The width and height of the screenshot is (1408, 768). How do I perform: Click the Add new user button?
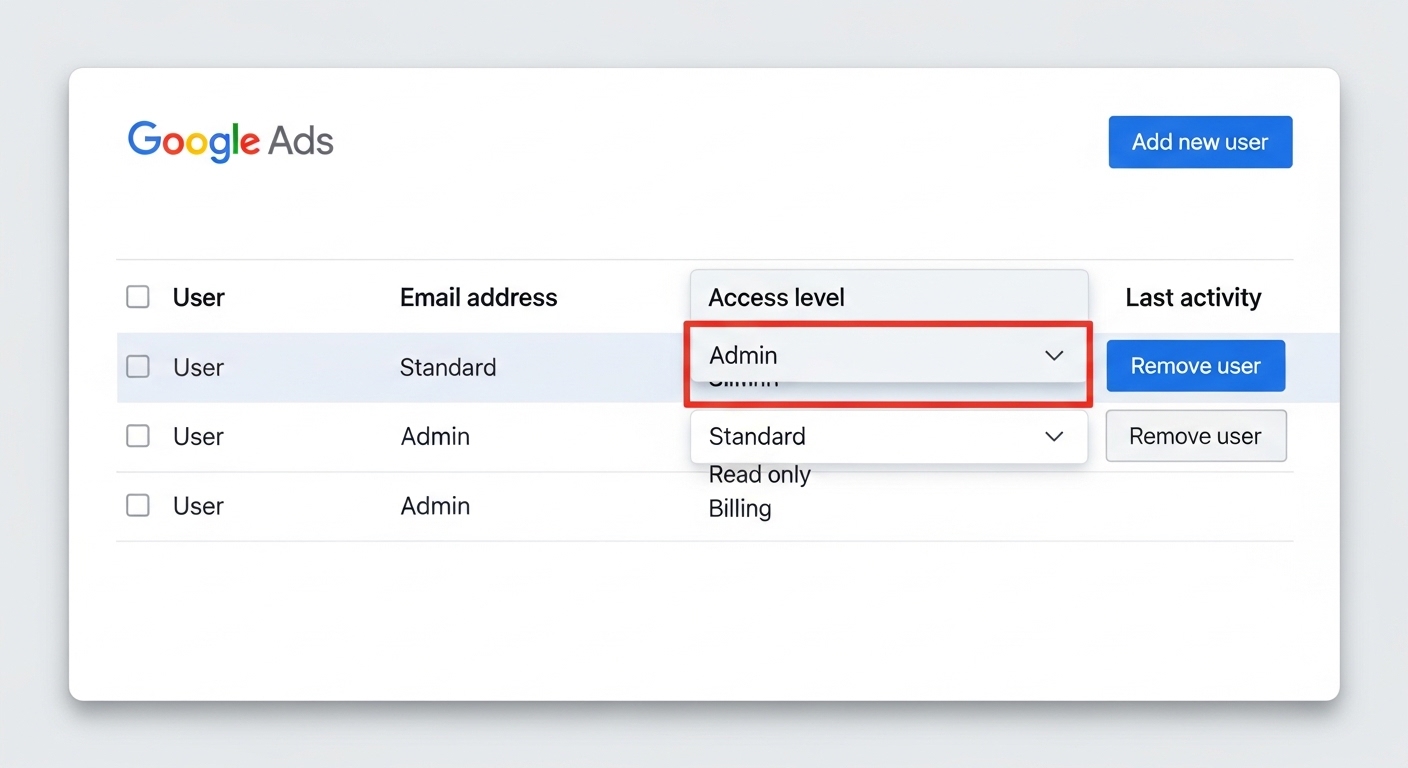click(x=1200, y=142)
